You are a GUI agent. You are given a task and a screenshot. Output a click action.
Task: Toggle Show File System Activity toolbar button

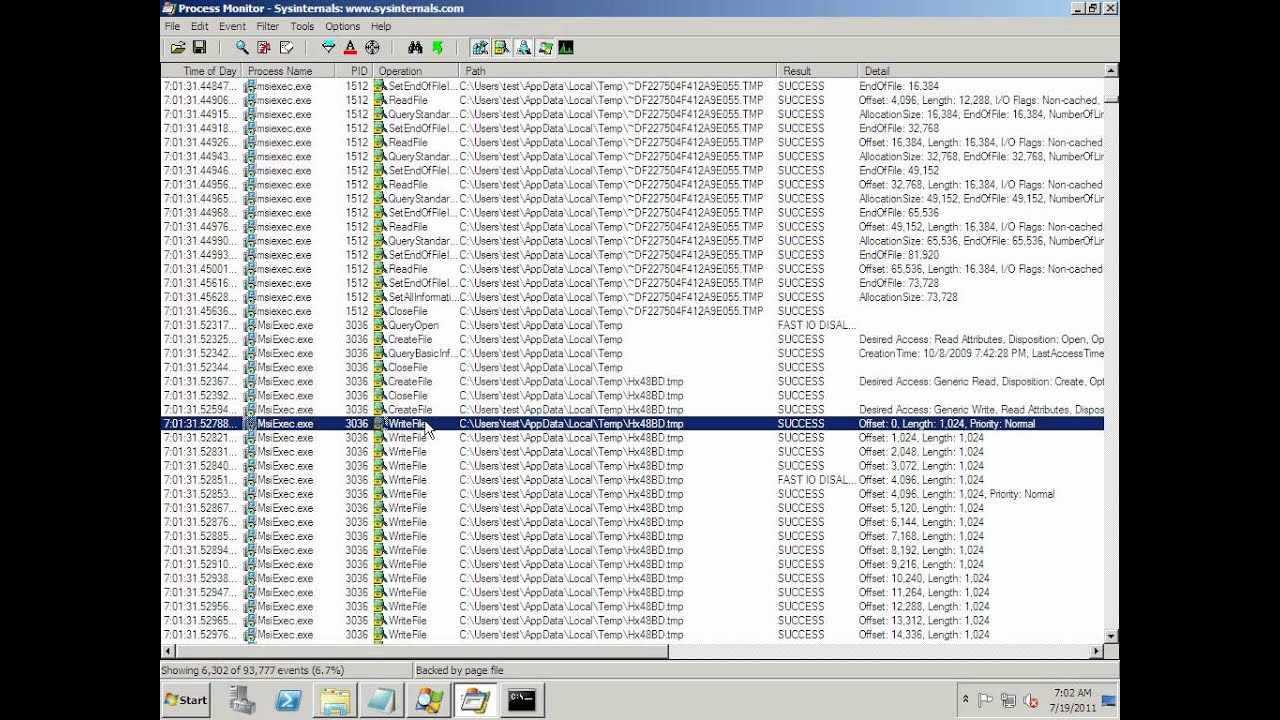tap(502, 47)
